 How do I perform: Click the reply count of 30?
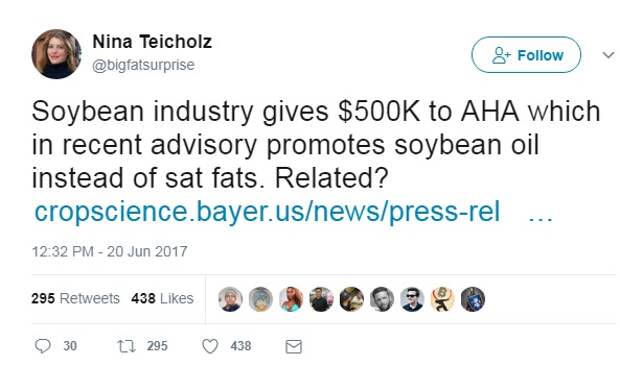click(x=70, y=346)
